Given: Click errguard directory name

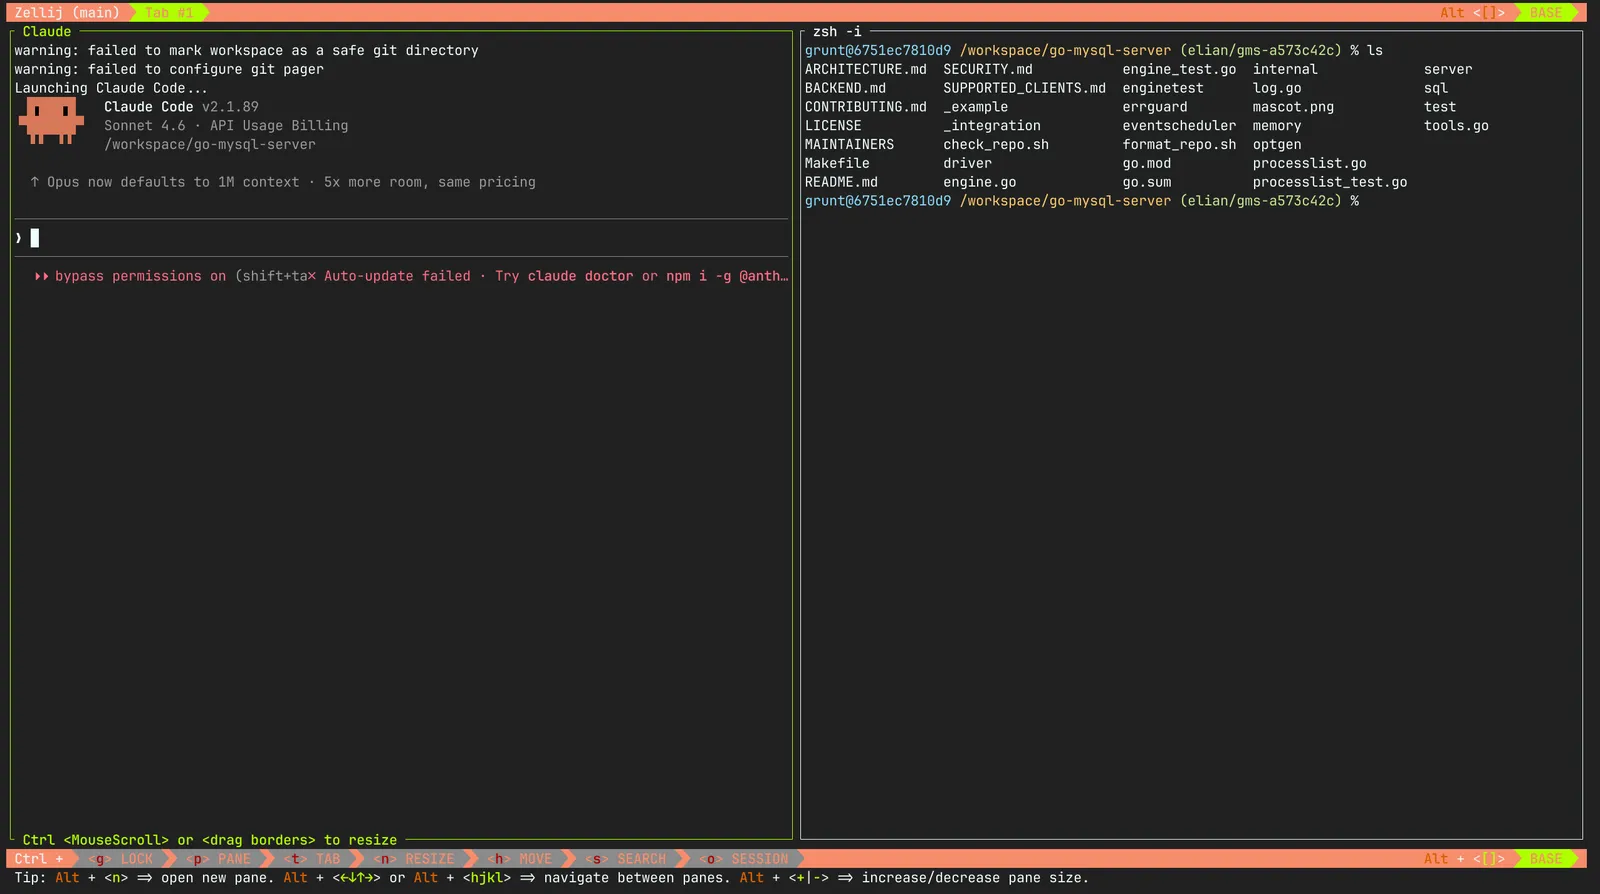Looking at the screenshot, I should pos(1155,107).
